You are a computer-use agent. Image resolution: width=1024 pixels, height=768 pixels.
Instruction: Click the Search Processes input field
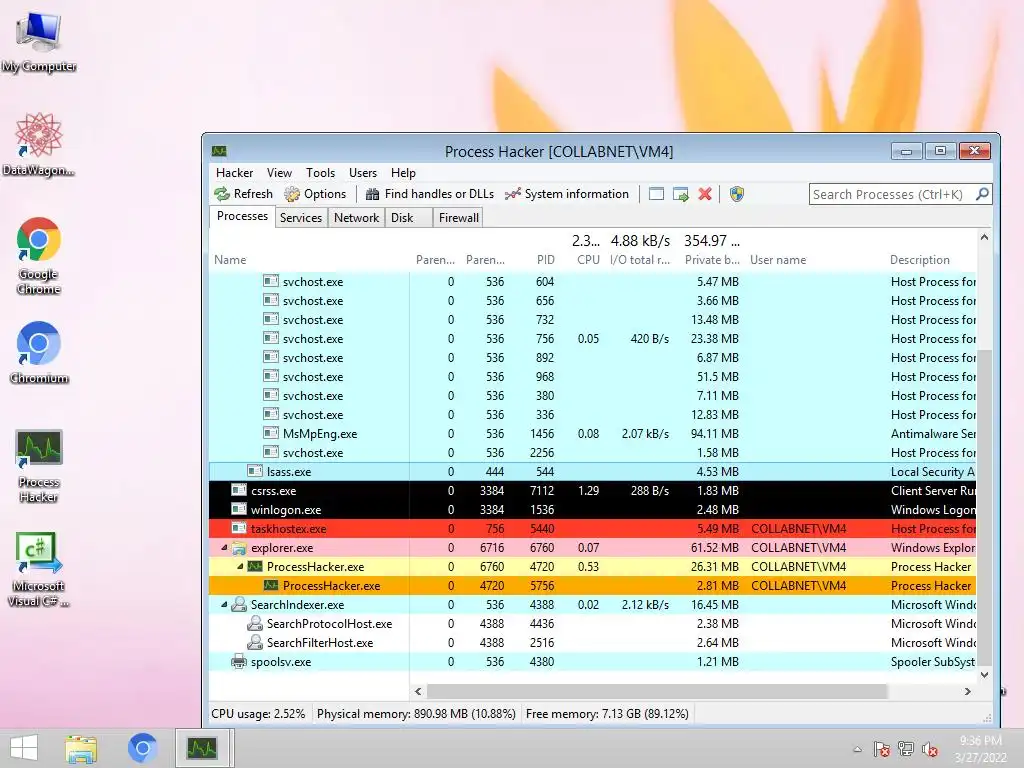891,195
